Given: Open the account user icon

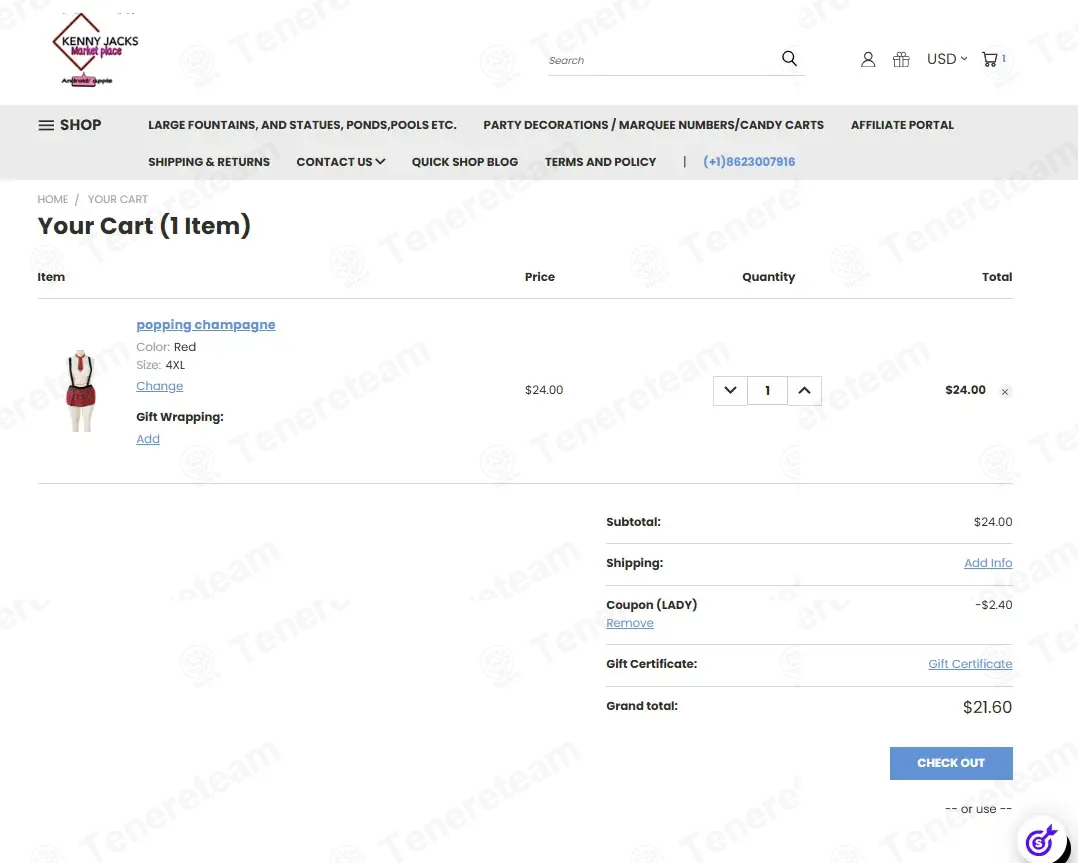Looking at the screenshot, I should [x=868, y=60].
